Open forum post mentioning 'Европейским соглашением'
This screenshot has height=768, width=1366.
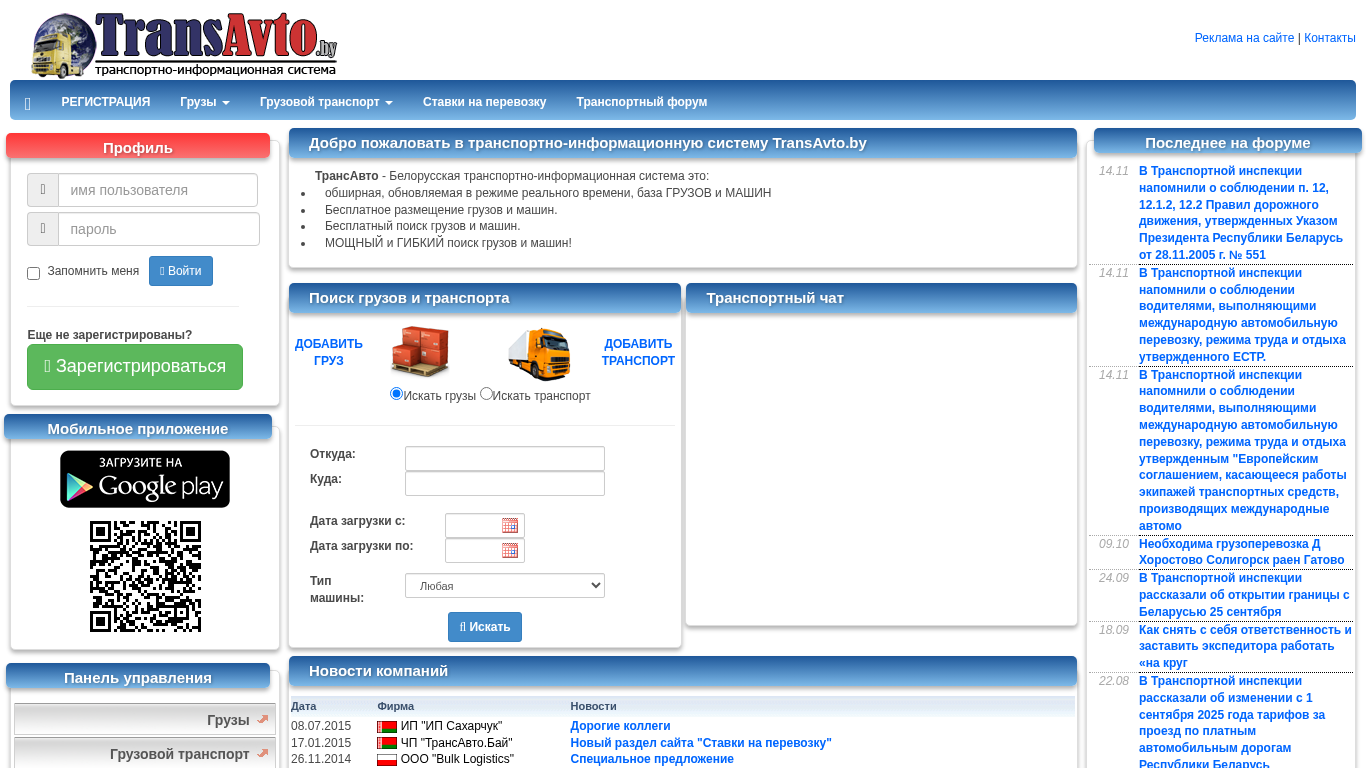pyautogui.click(x=1245, y=450)
